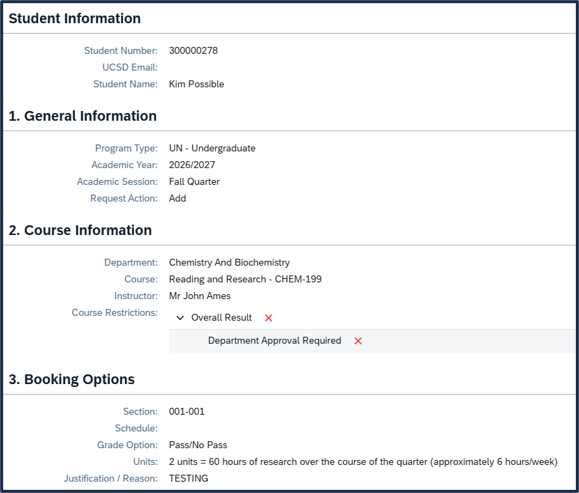The width and height of the screenshot is (579, 493).
Task: Click justification value TESTING
Action: 188,478
